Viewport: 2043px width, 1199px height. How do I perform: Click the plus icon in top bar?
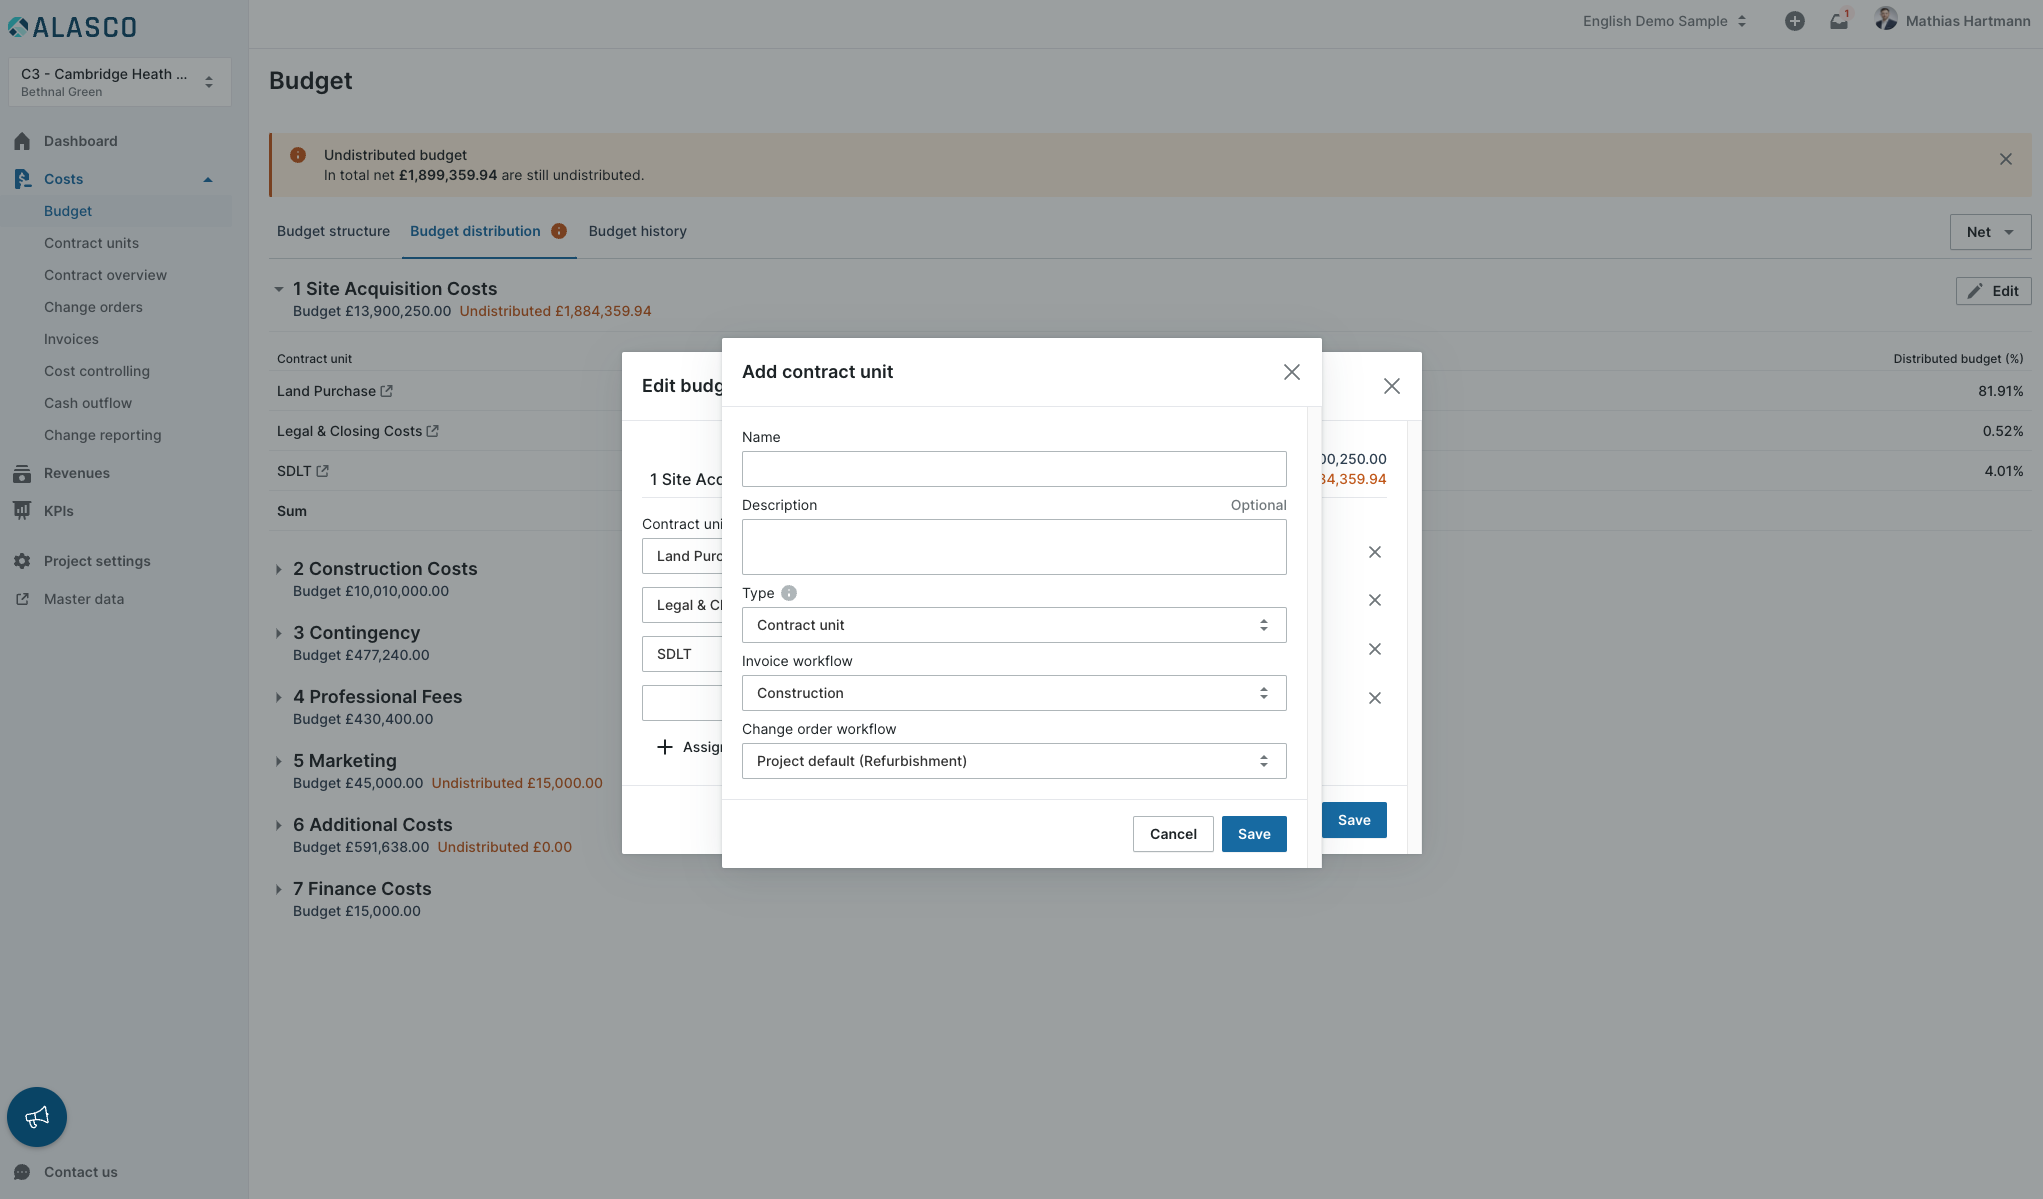coord(1794,21)
